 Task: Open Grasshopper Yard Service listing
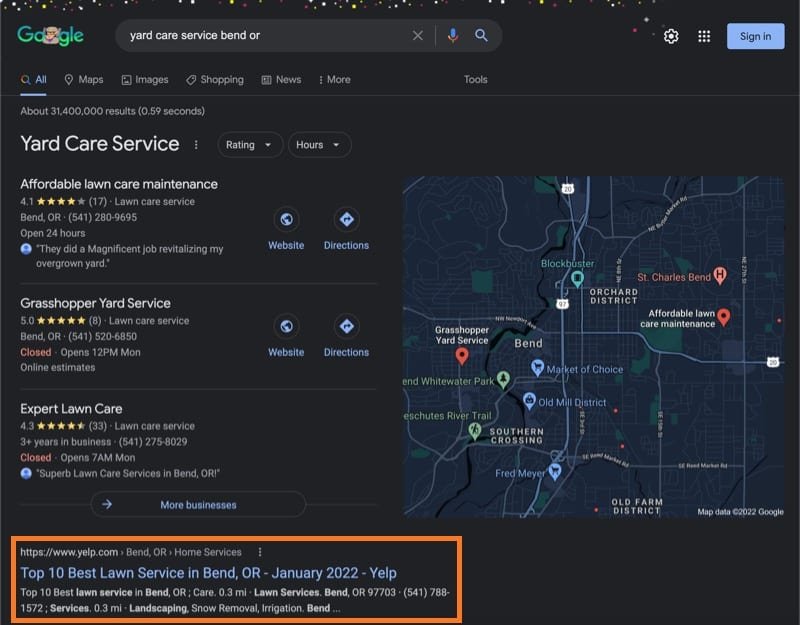coord(95,303)
